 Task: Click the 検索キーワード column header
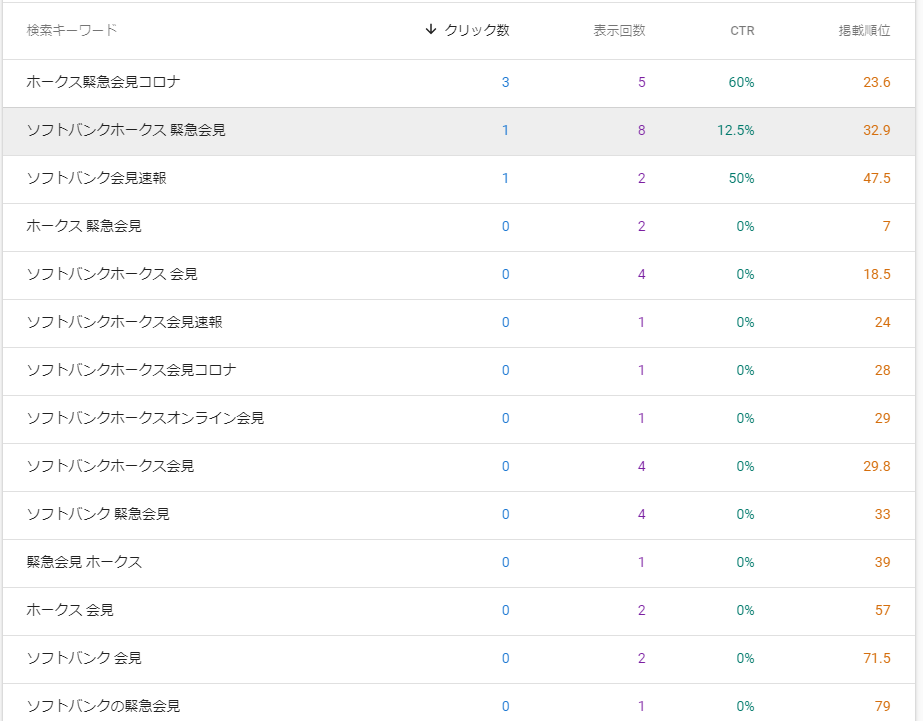[72, 30]
